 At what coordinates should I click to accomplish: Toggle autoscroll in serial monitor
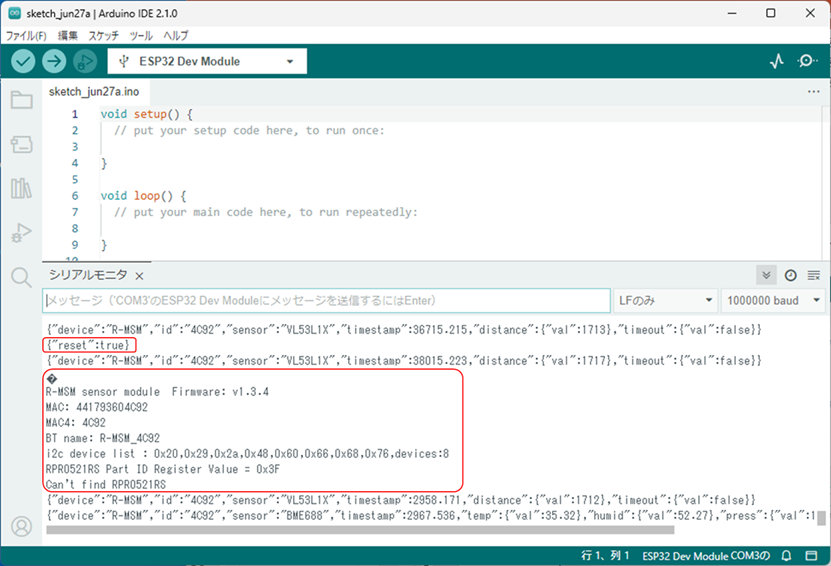767,275
